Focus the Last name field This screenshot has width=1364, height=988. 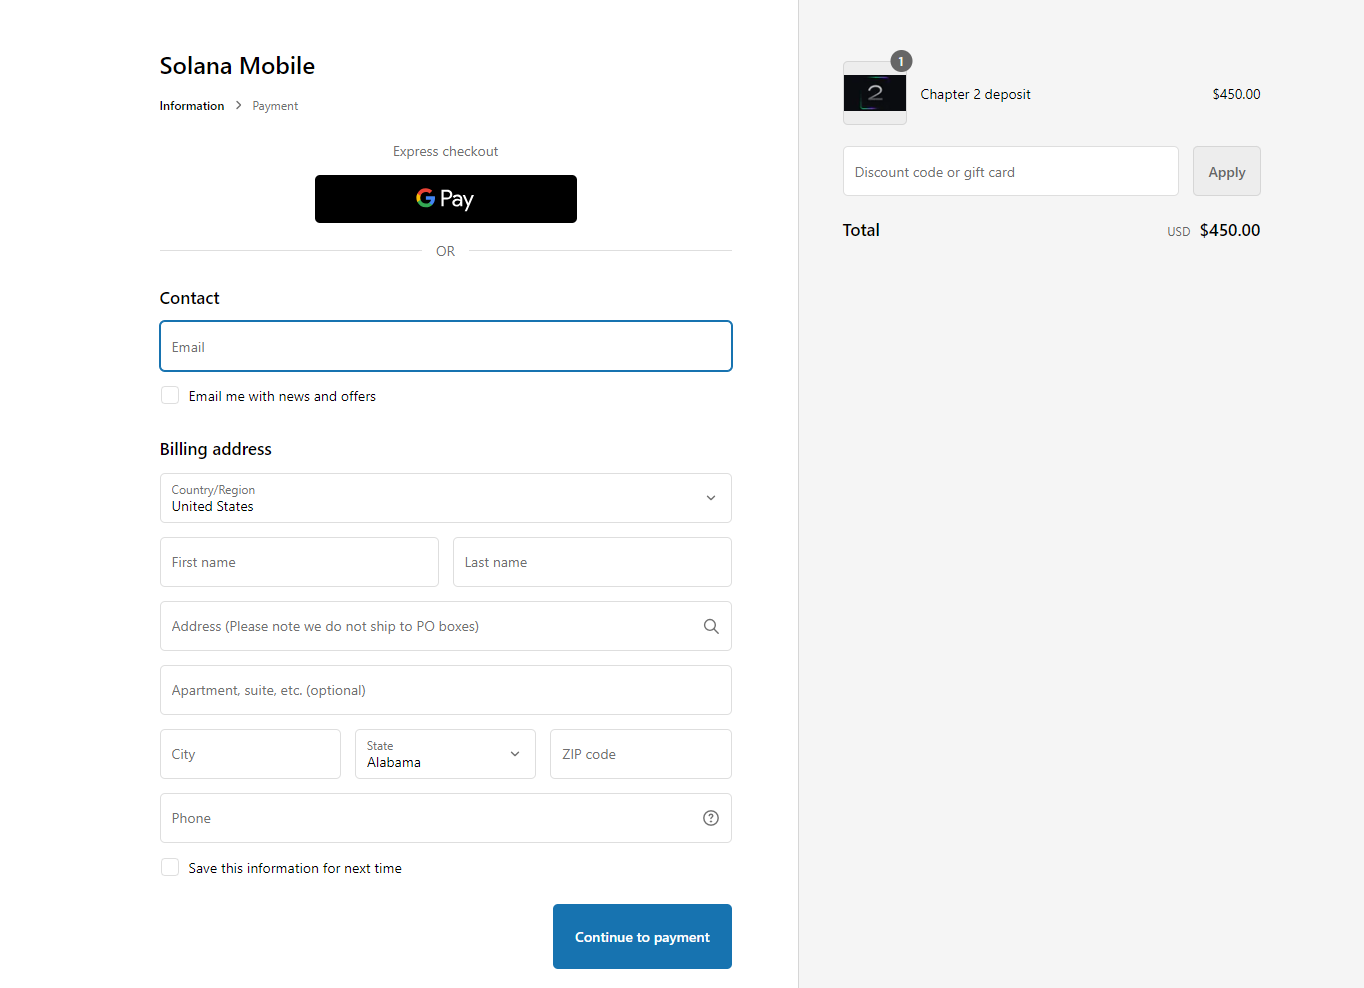coord(592,562)
